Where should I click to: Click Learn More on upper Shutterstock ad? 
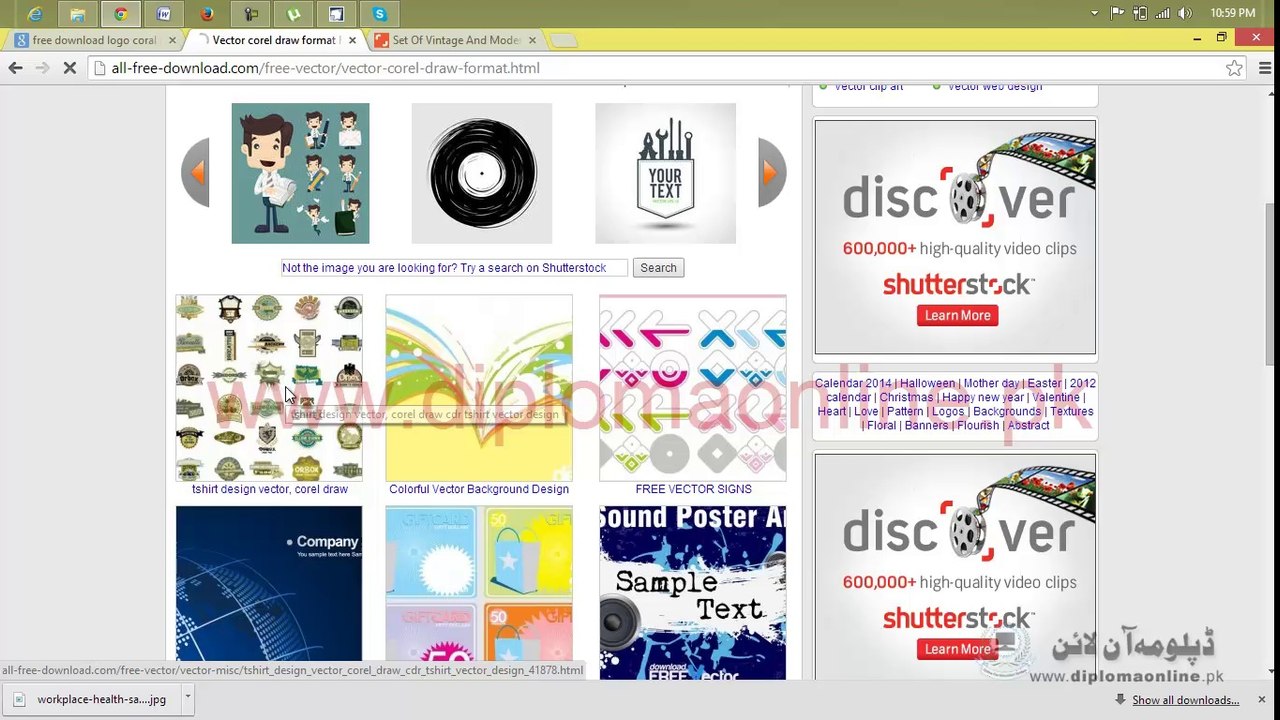pos(957,315)
